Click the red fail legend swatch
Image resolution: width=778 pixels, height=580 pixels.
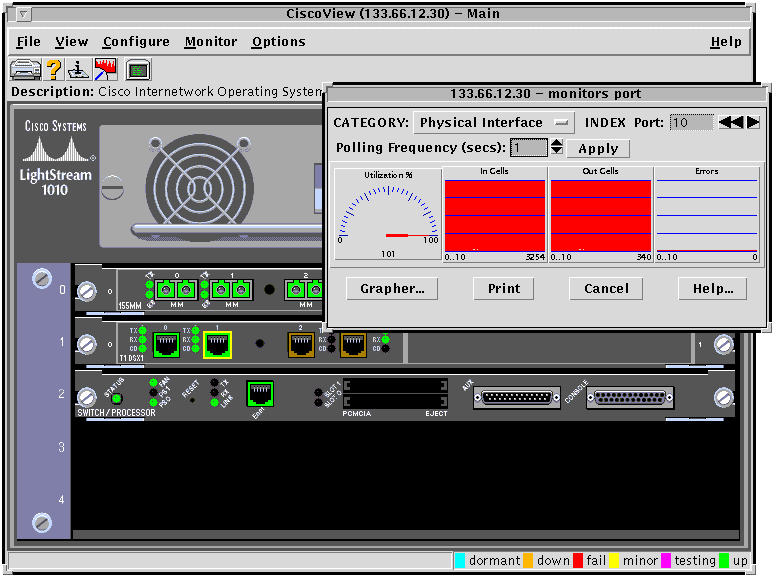pos(578,561)
